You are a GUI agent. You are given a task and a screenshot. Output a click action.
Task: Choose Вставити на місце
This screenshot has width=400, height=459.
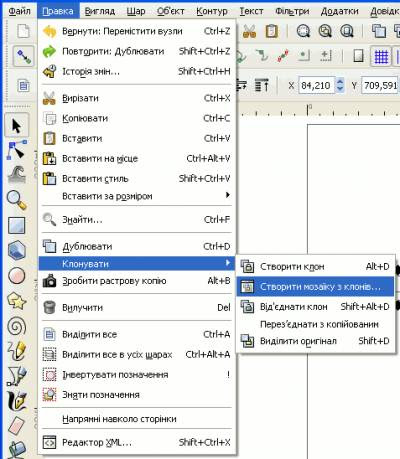[x=136, y=159]
